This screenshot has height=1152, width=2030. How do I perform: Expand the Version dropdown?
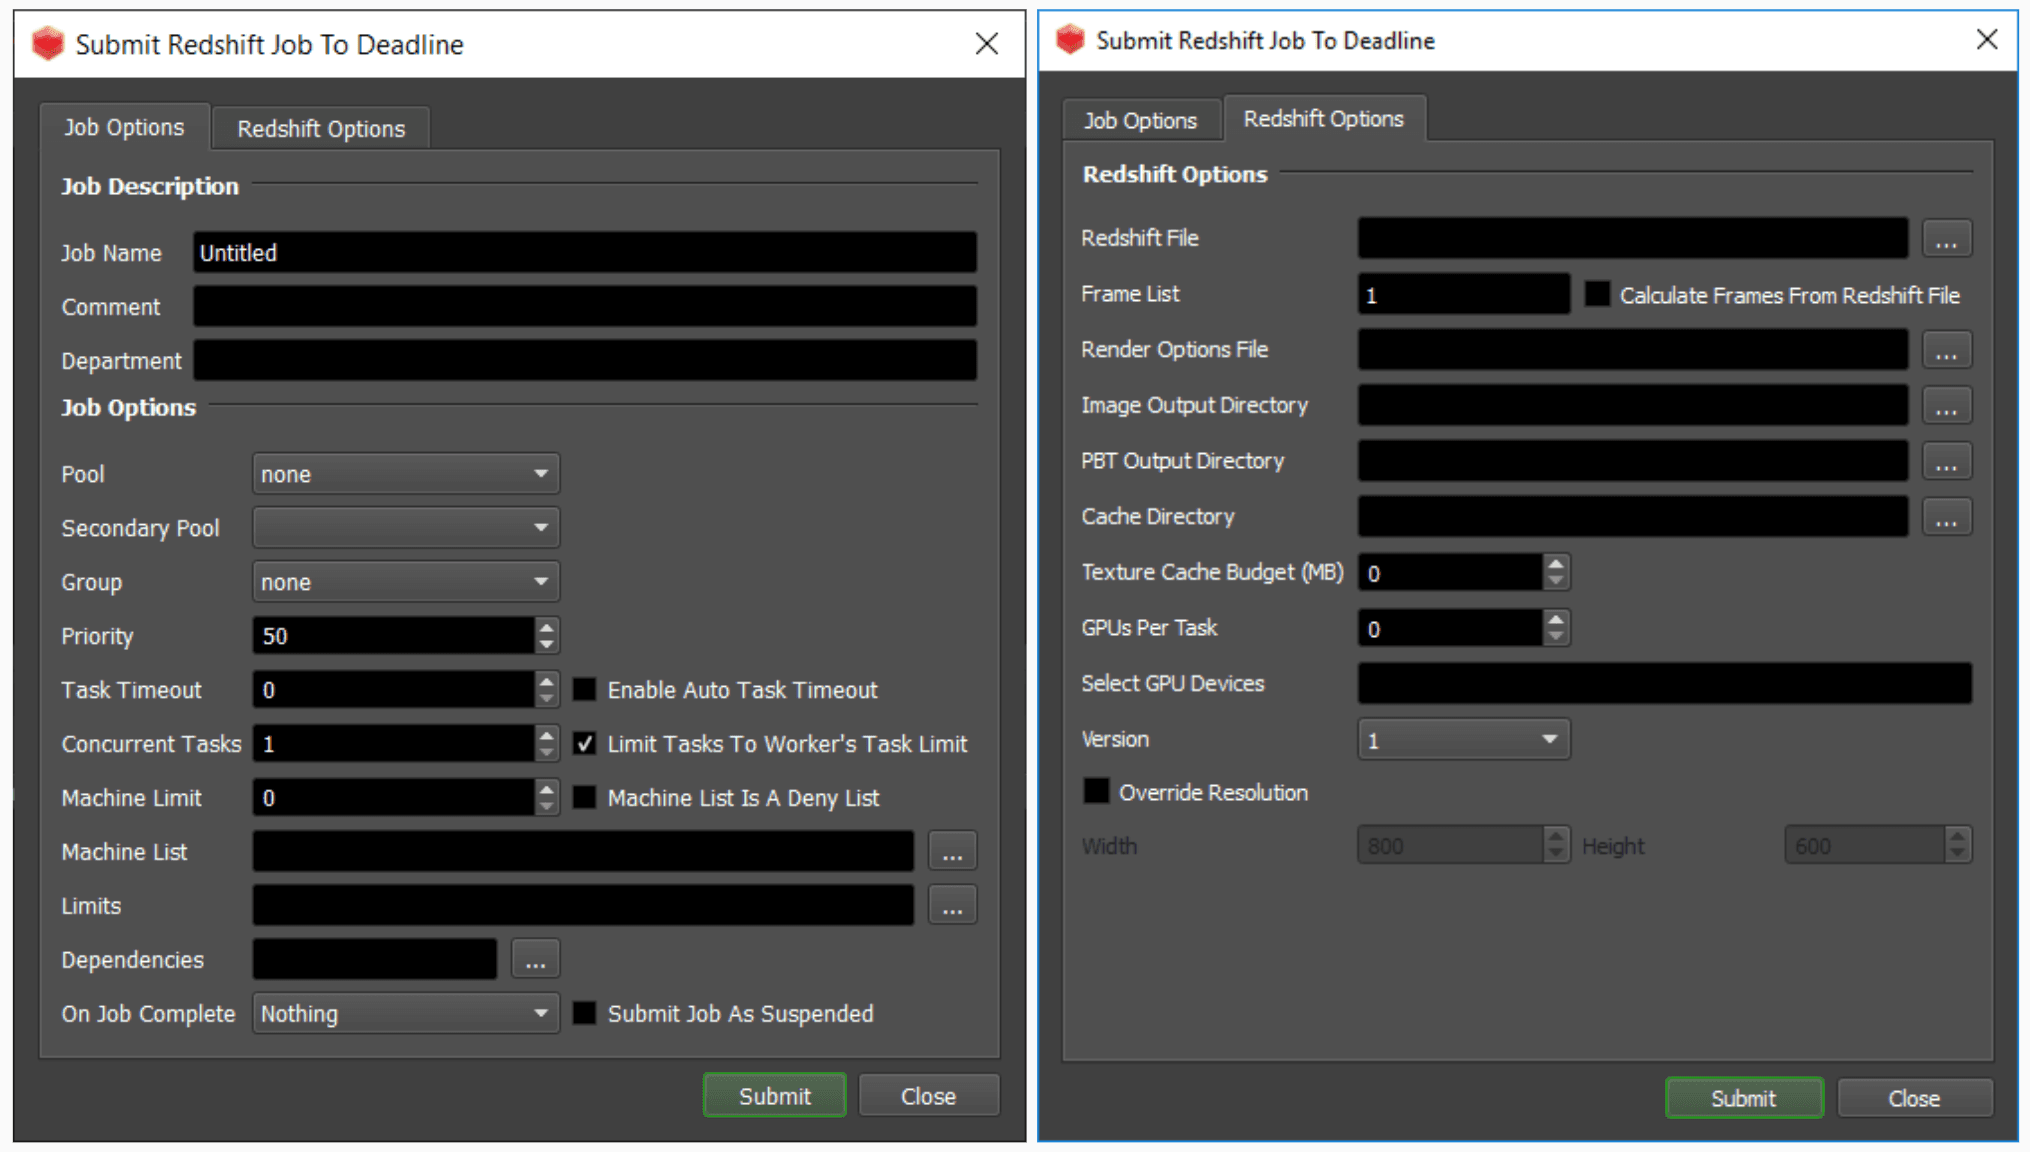[x=1463, y=740]
